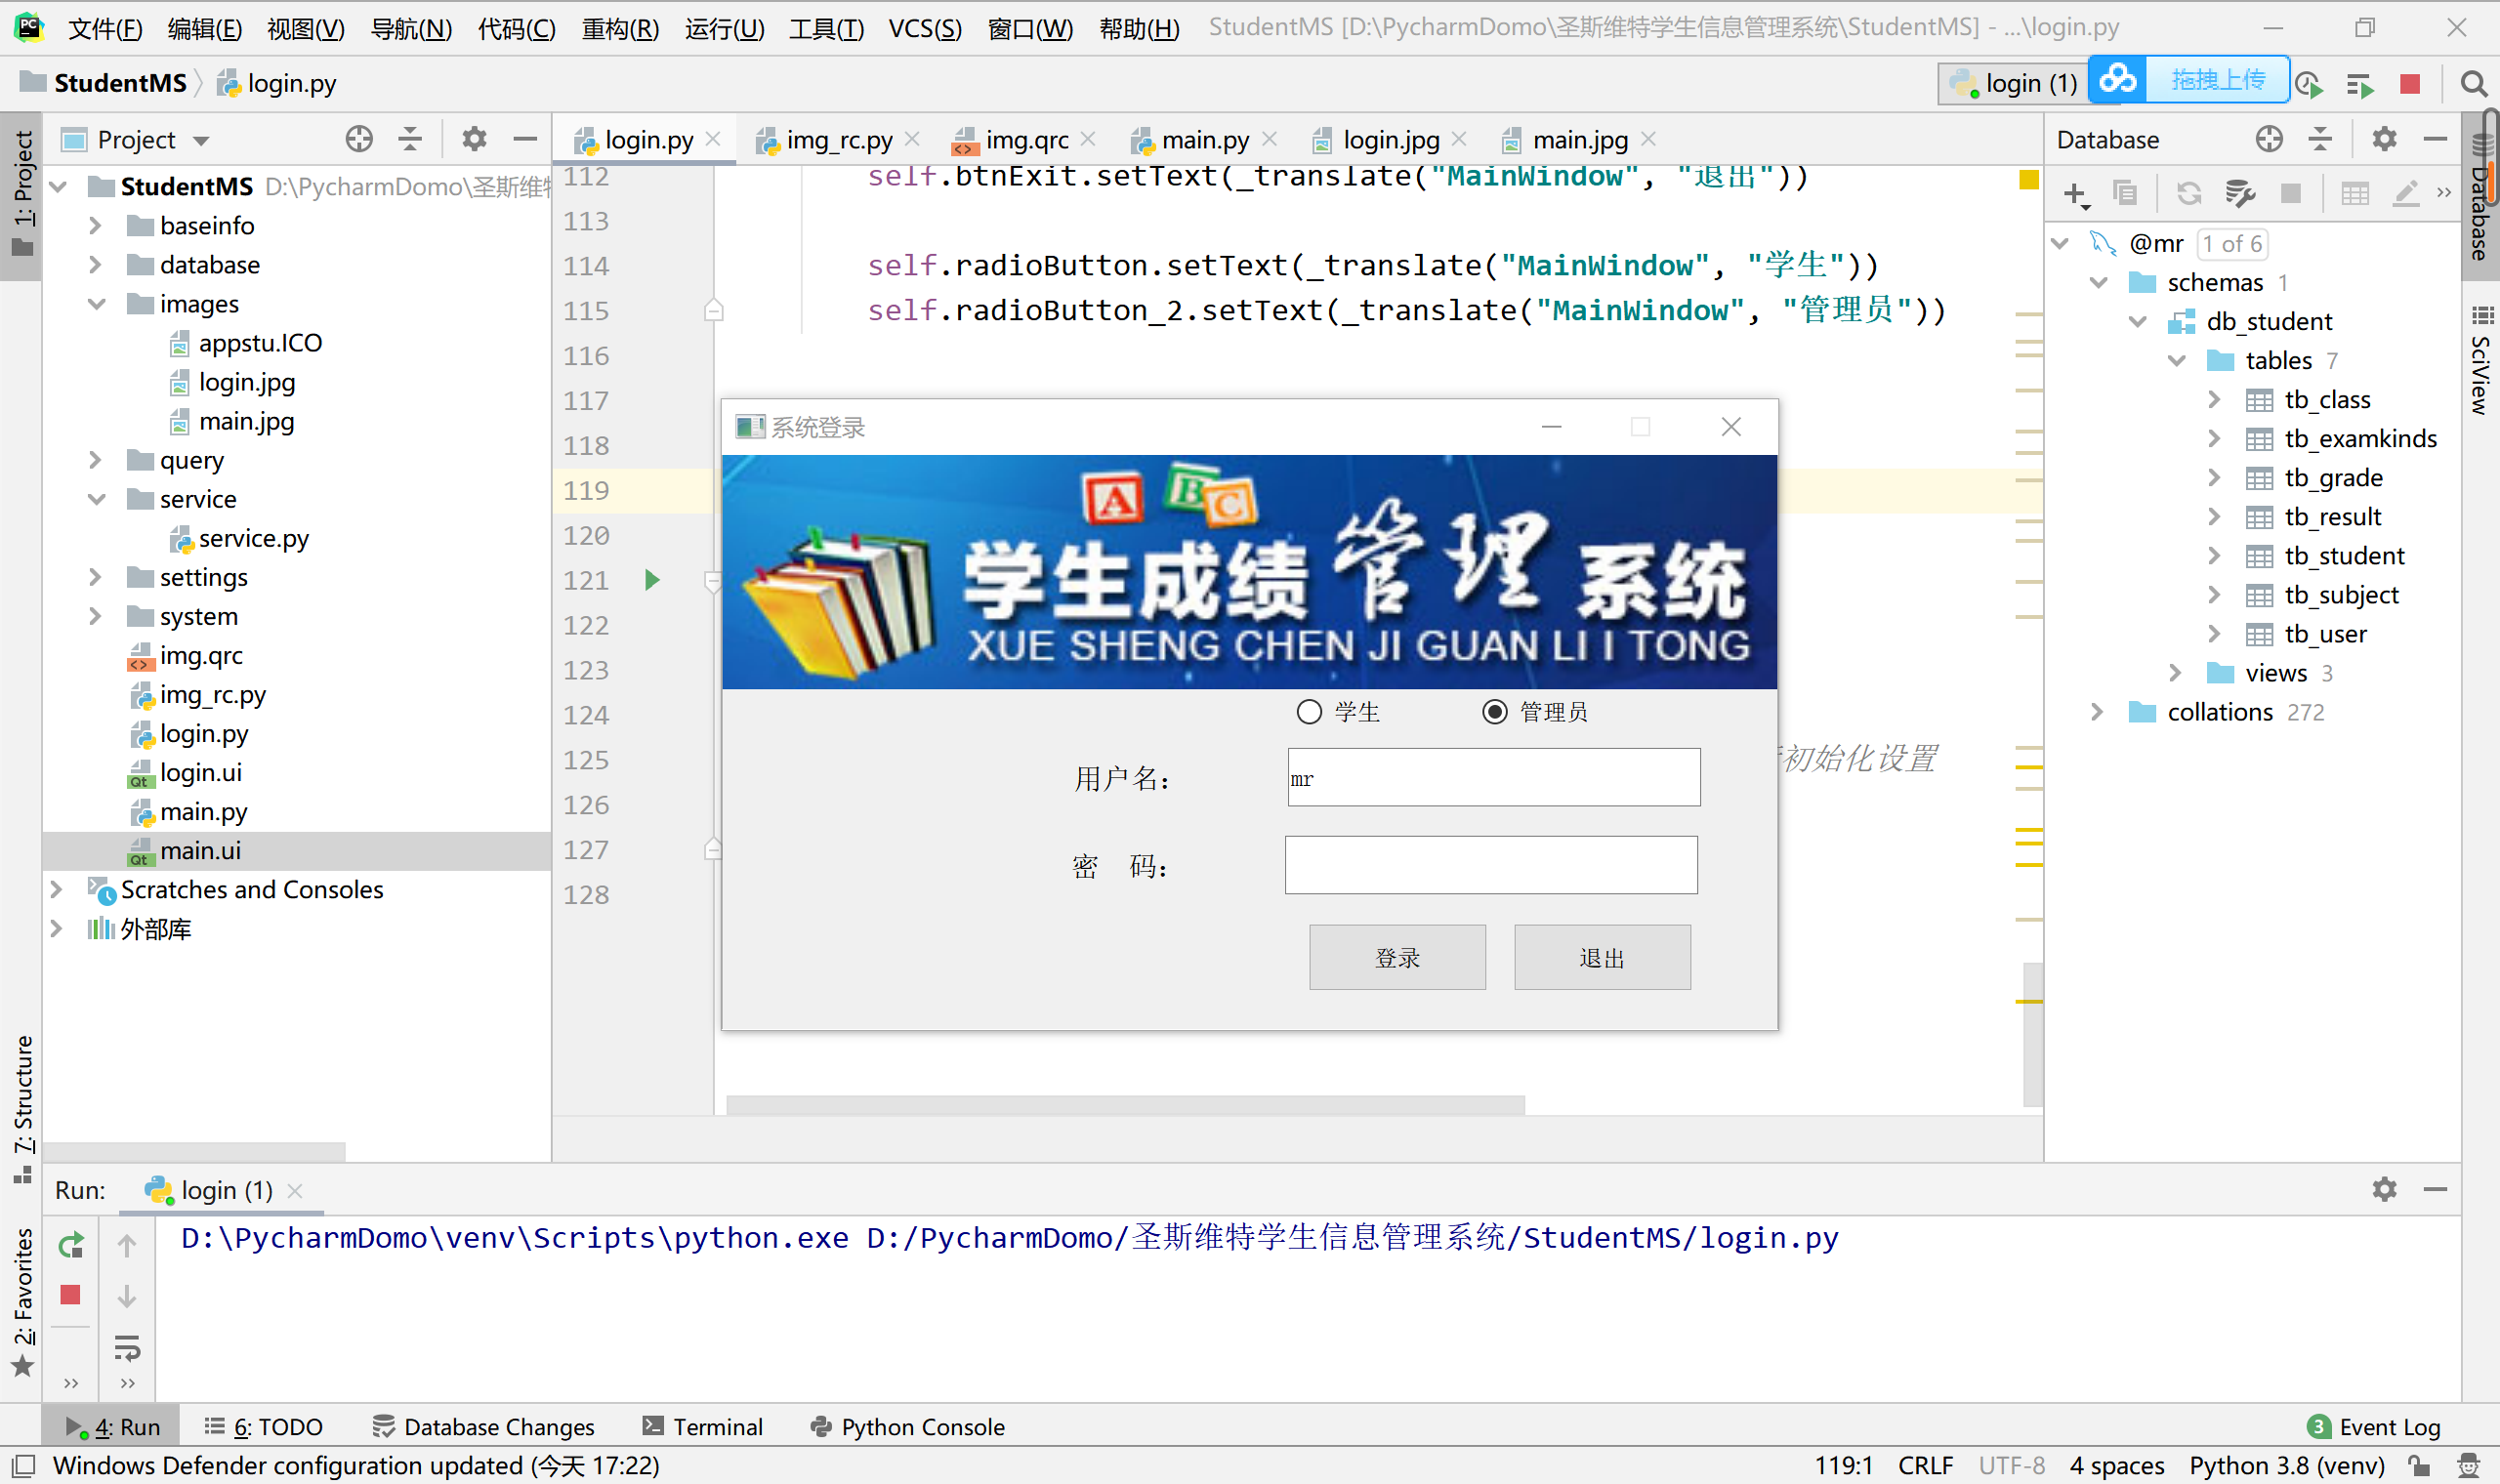Stop the running login process in toolbar

tap(2410, 84)
